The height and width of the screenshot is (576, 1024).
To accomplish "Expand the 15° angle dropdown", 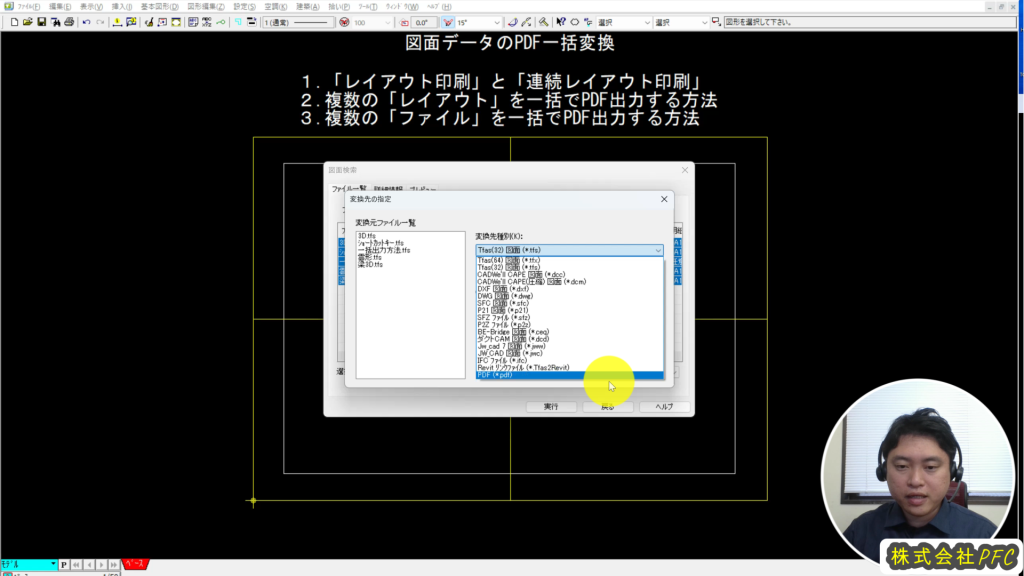I will pyautogui.click(x=497, y=22).
